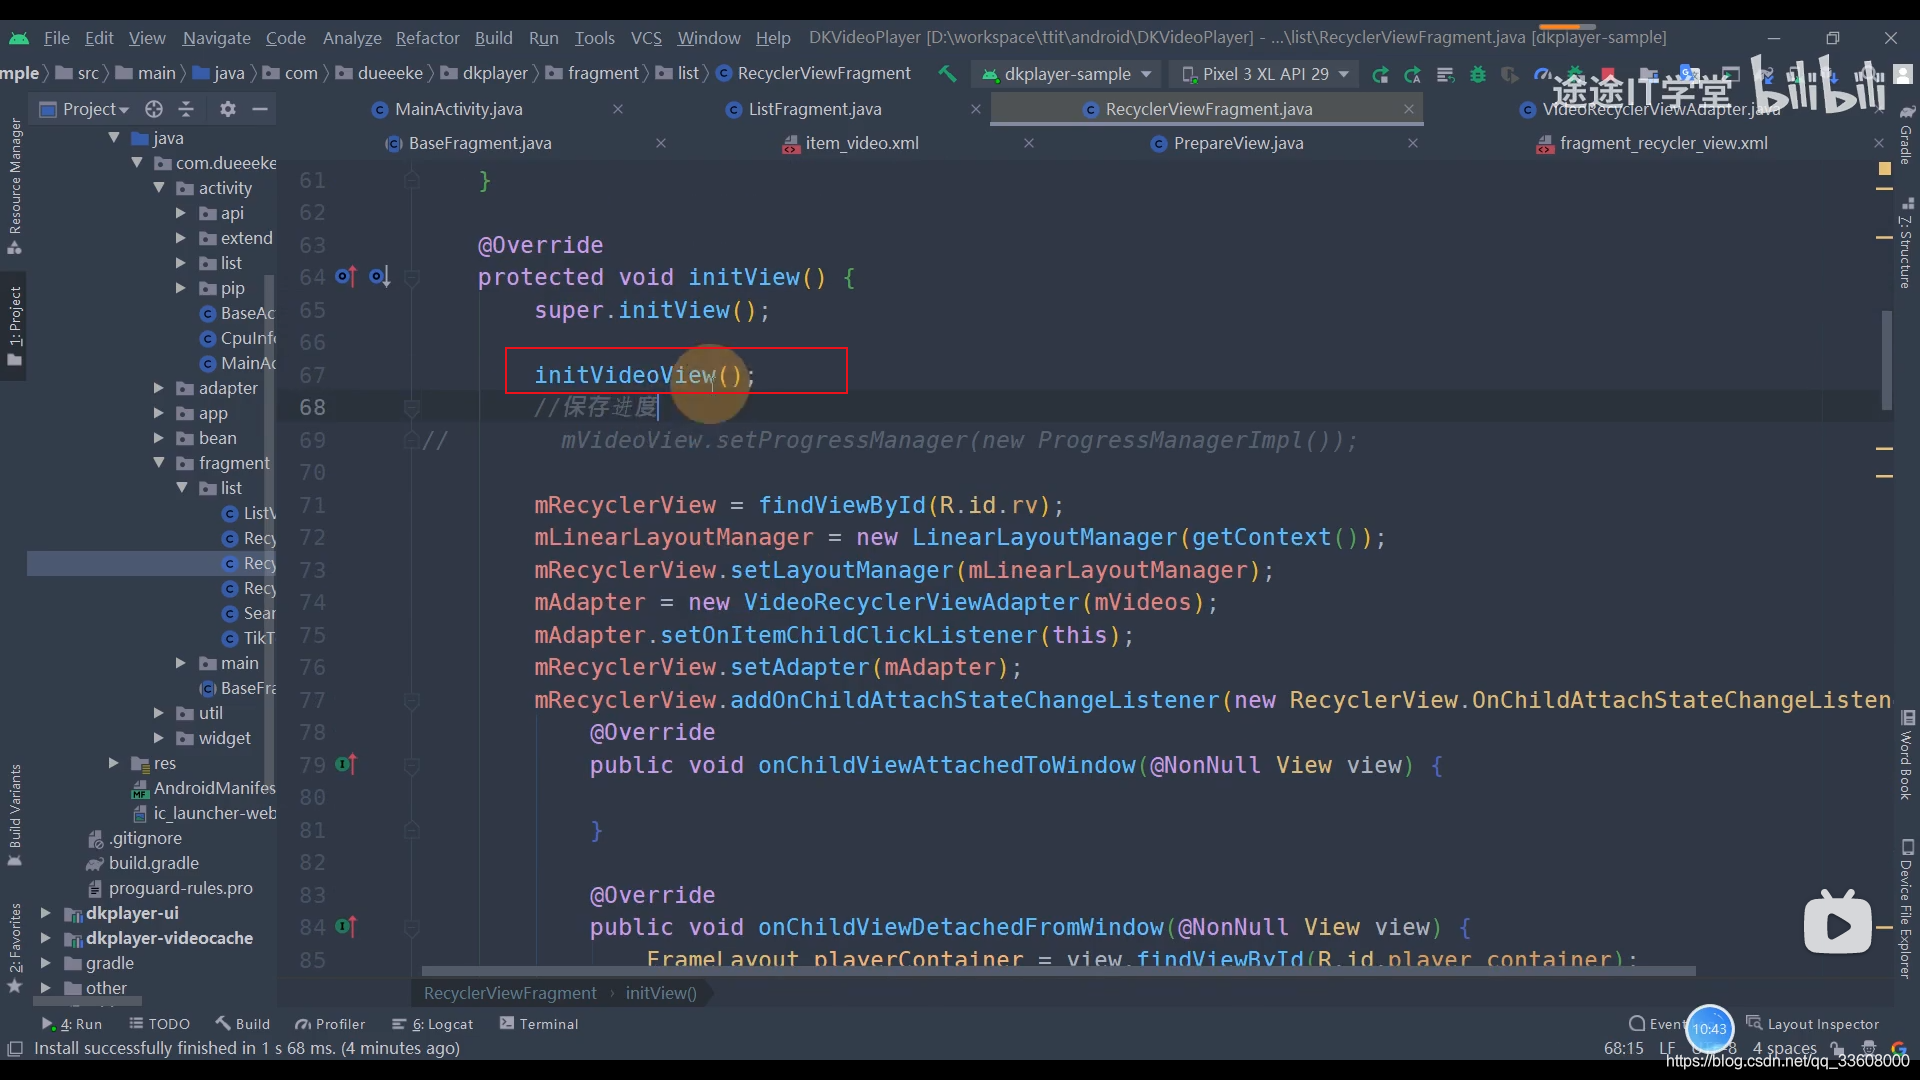Toggle the 1: Project tool window
Viewport: 1920px width, 1080px height.
click(x=15, y=325)
